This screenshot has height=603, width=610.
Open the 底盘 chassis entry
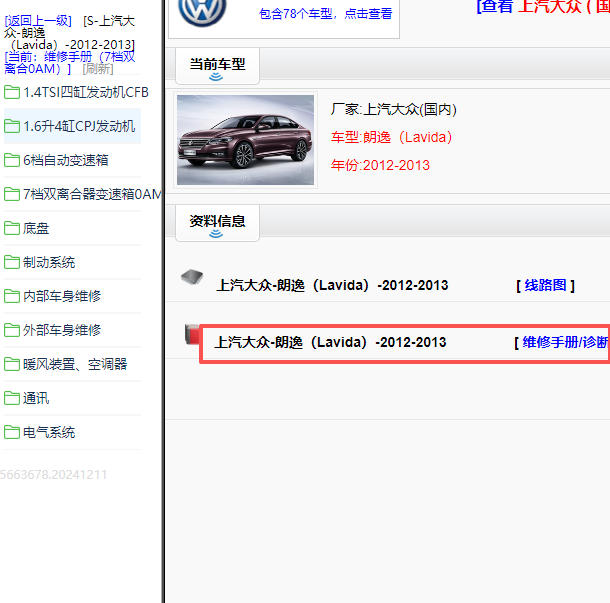click(36, 228)
